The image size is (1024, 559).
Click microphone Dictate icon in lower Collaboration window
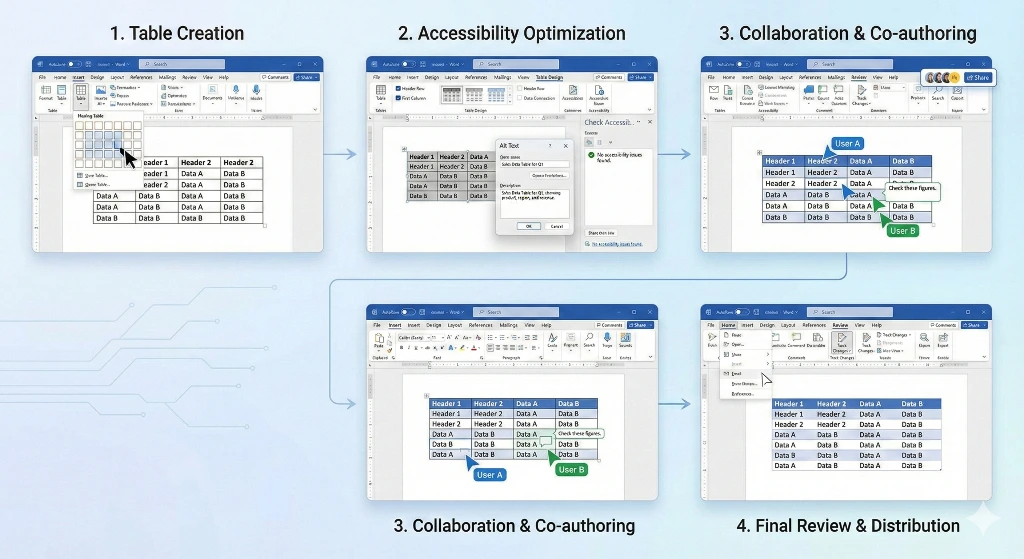point(607,337)
